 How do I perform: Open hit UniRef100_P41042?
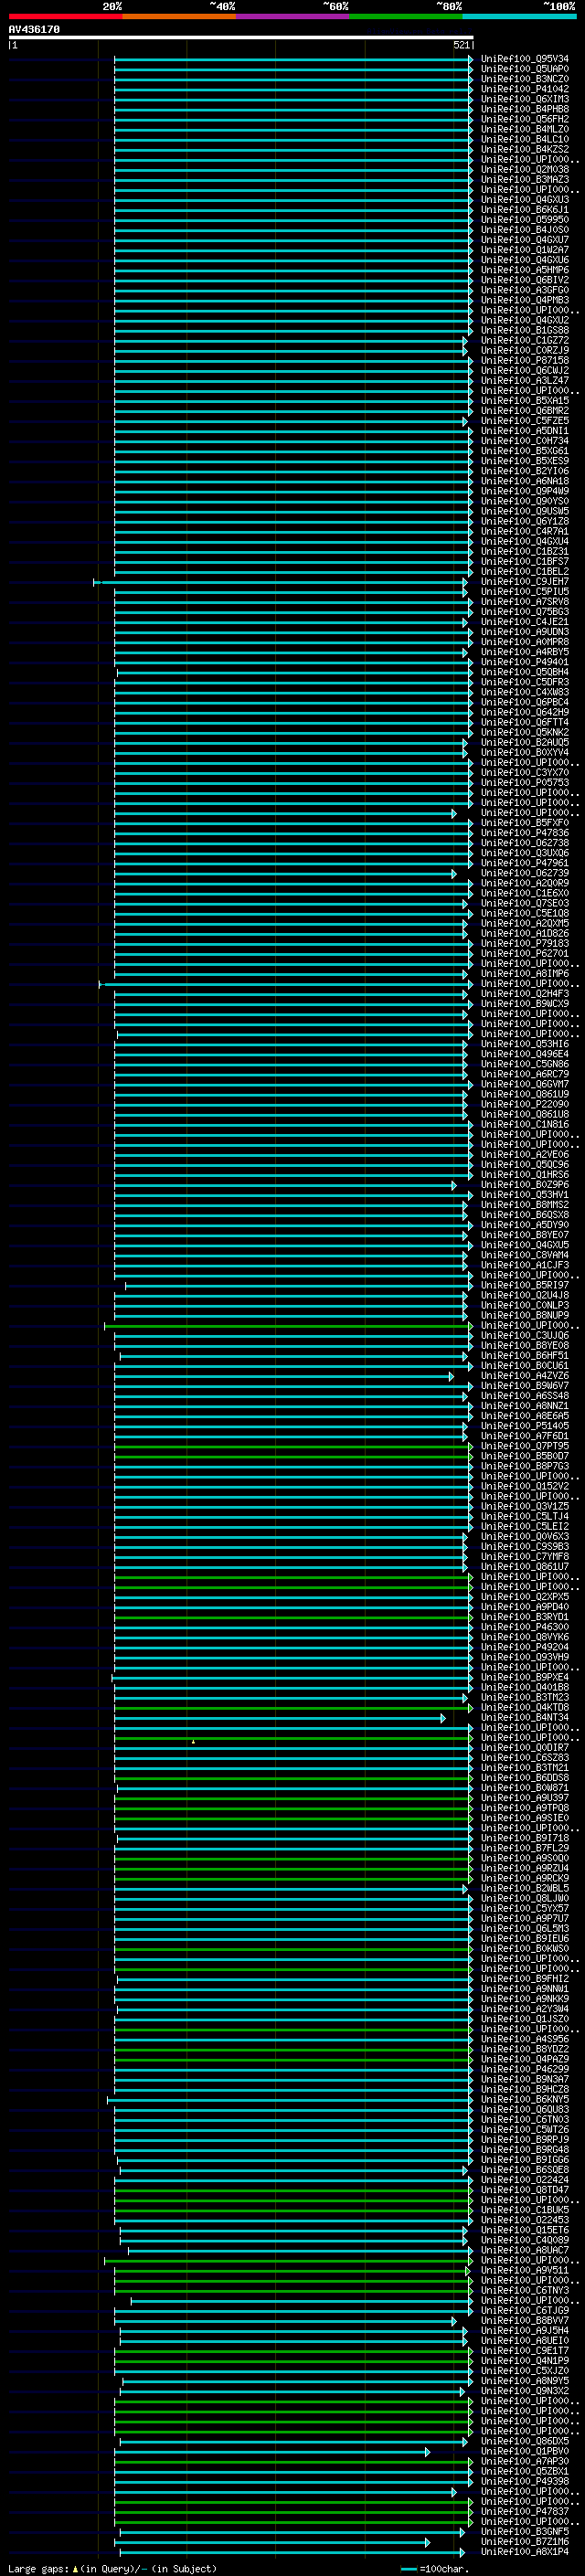(x=524, y=89)
